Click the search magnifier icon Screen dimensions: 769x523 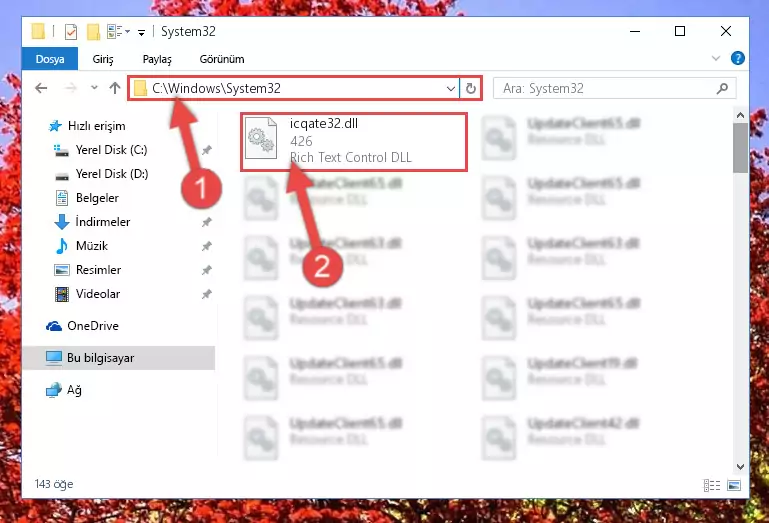(x=722, y=88)
